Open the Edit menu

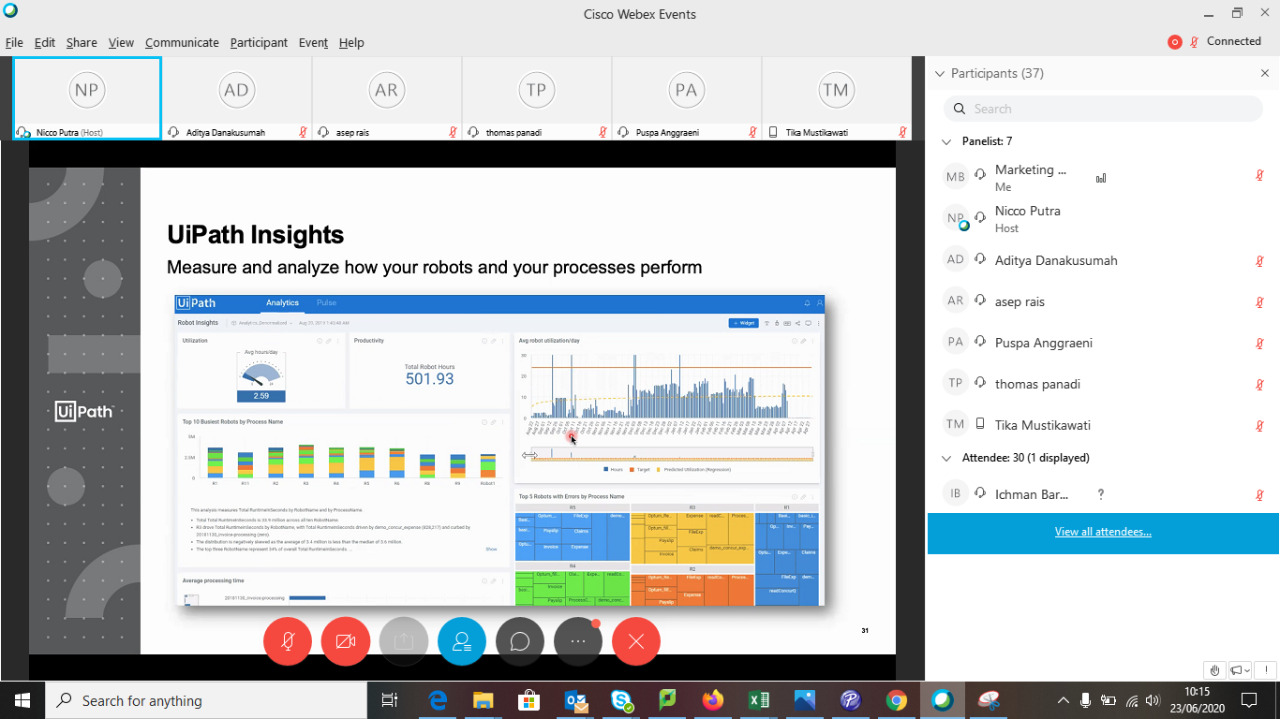click(45, 43)
